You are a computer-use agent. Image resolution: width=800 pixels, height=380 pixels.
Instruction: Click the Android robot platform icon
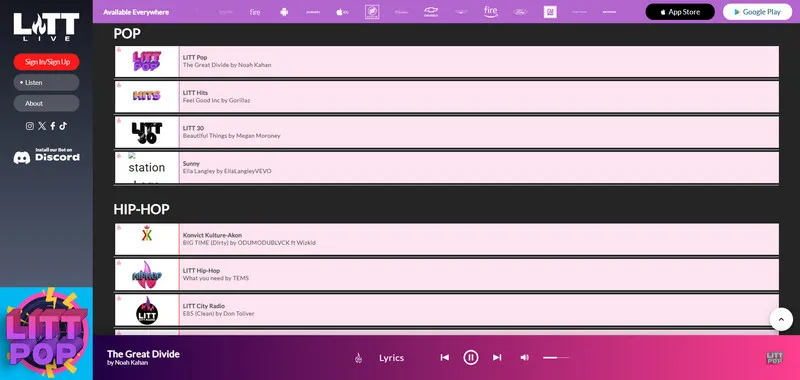(284, 12)
